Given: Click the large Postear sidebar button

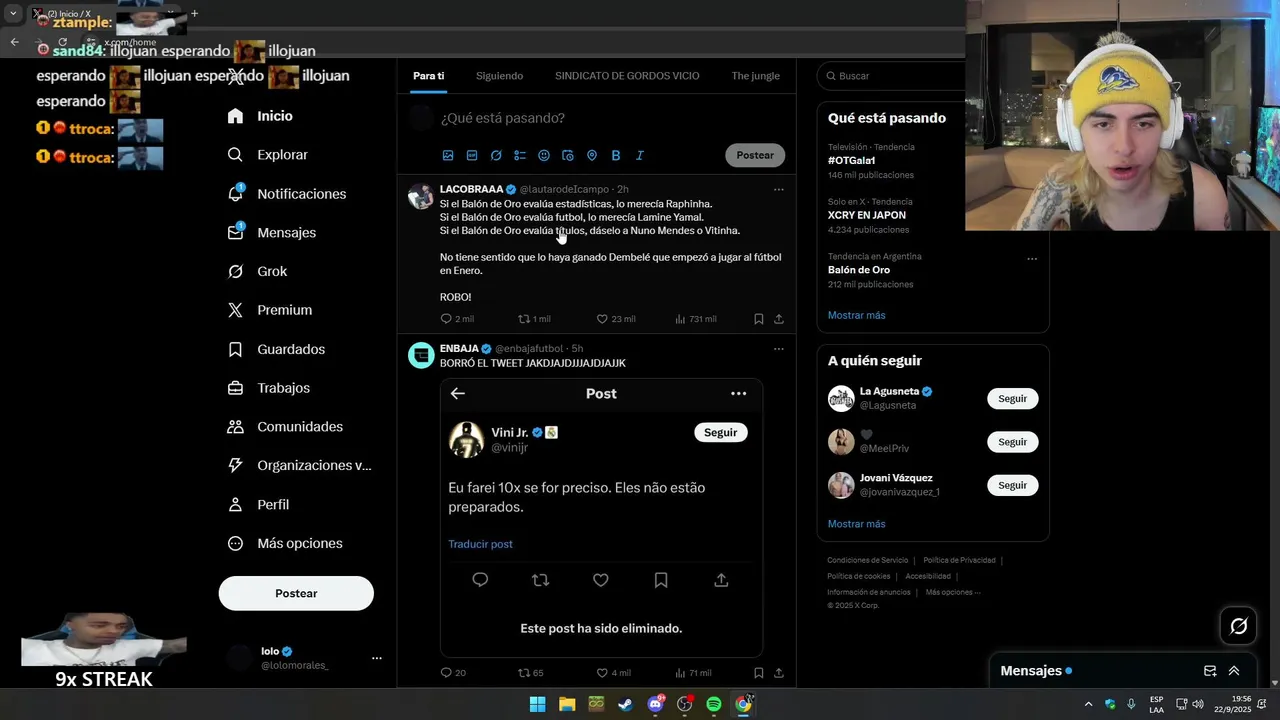Looking at the screenshot, I should 296,593.
